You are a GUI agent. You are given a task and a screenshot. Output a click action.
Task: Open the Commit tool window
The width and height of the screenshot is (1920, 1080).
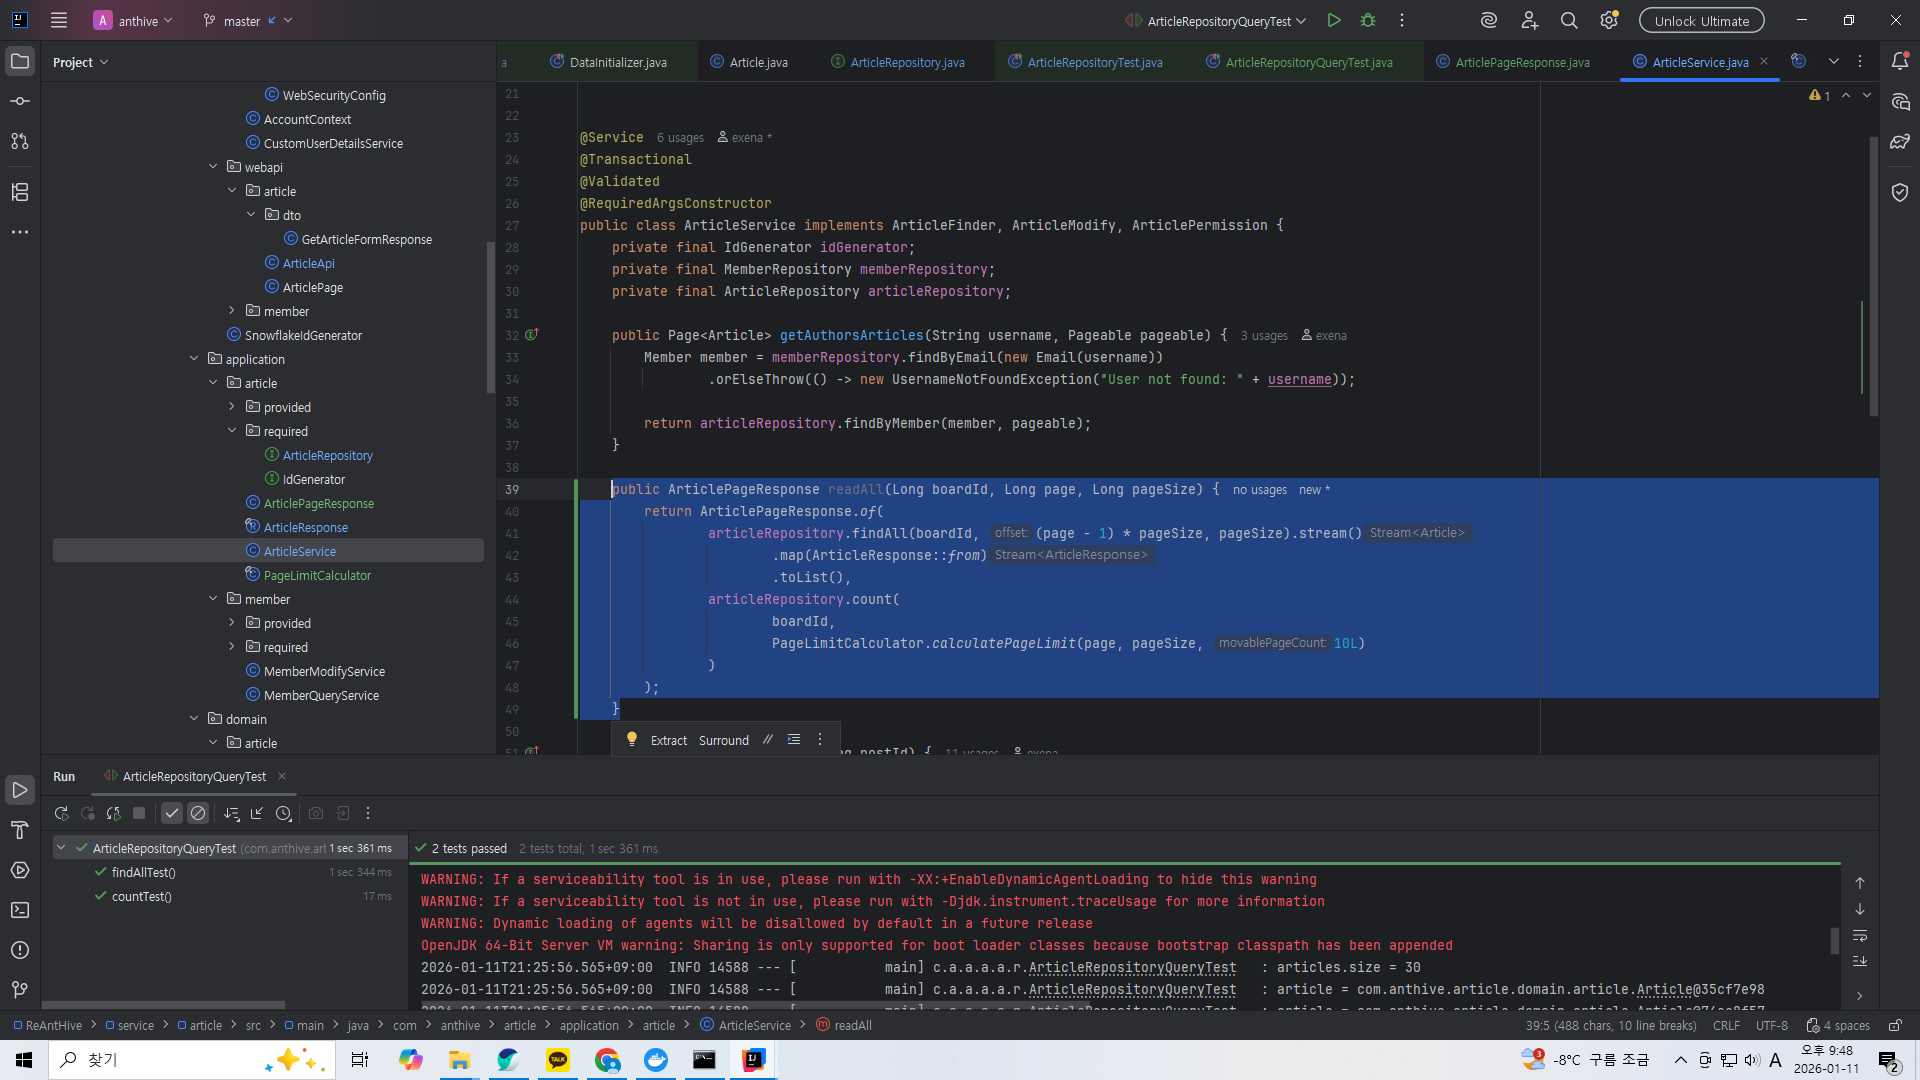tap(20, 101)
